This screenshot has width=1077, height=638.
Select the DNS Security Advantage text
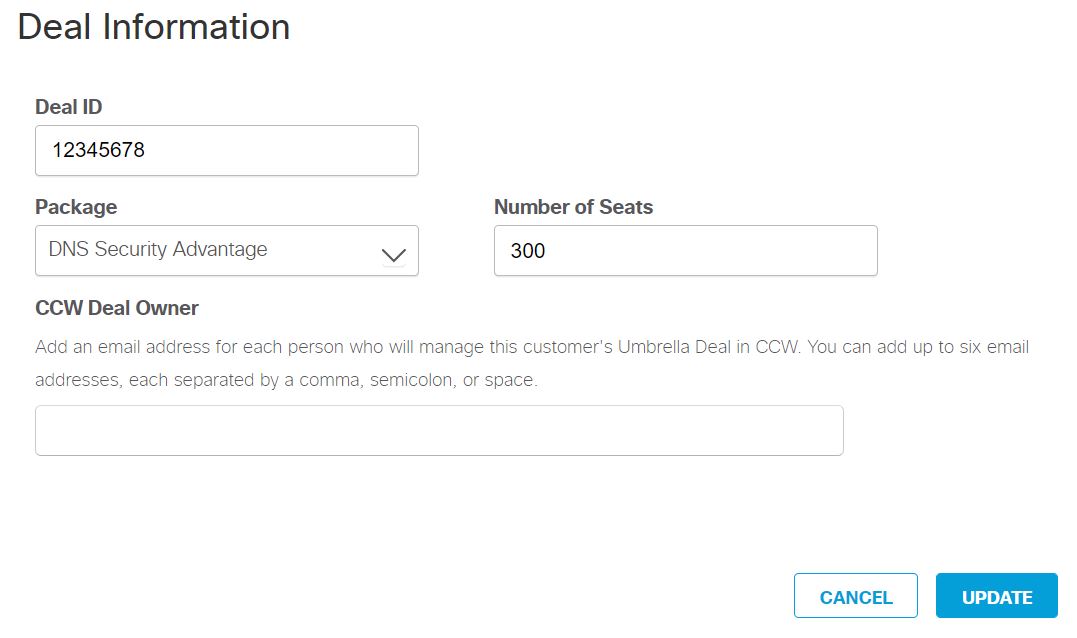(x=158, y=249)
